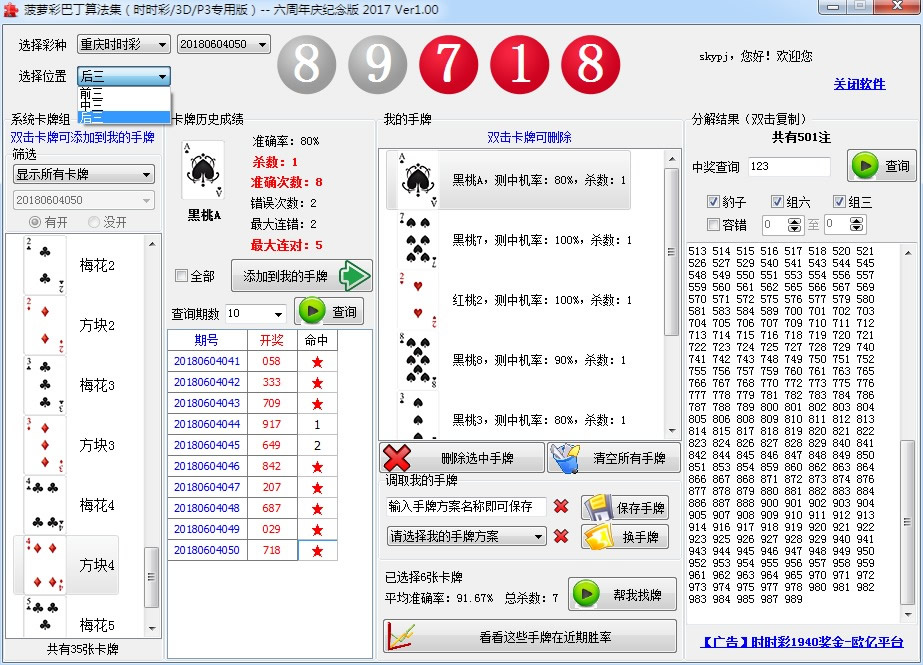This screenshot has height=665, width=923.
Task: Click the 换手牌 folder icon button
Action: (598, 537)
